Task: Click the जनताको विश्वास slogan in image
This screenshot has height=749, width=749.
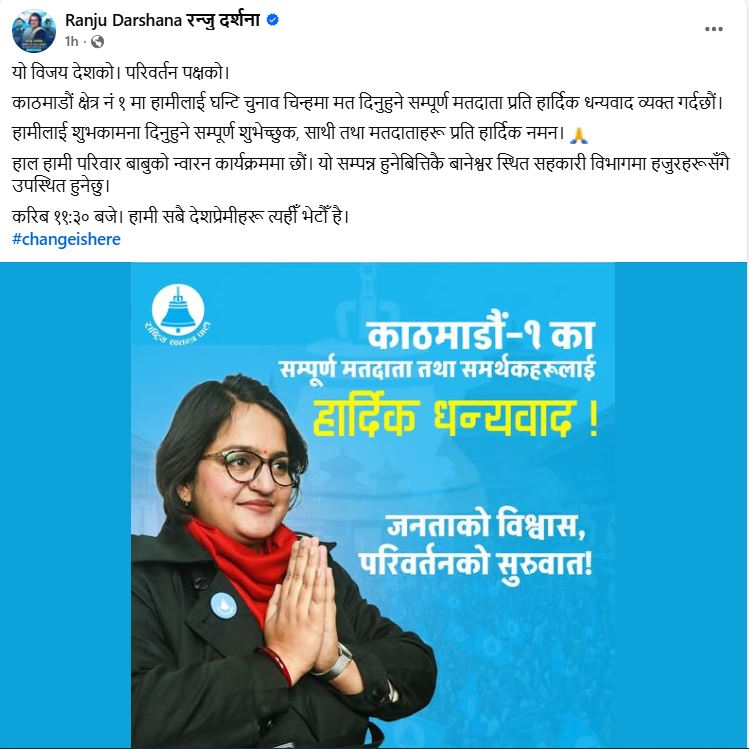Action: coord(487,526)
